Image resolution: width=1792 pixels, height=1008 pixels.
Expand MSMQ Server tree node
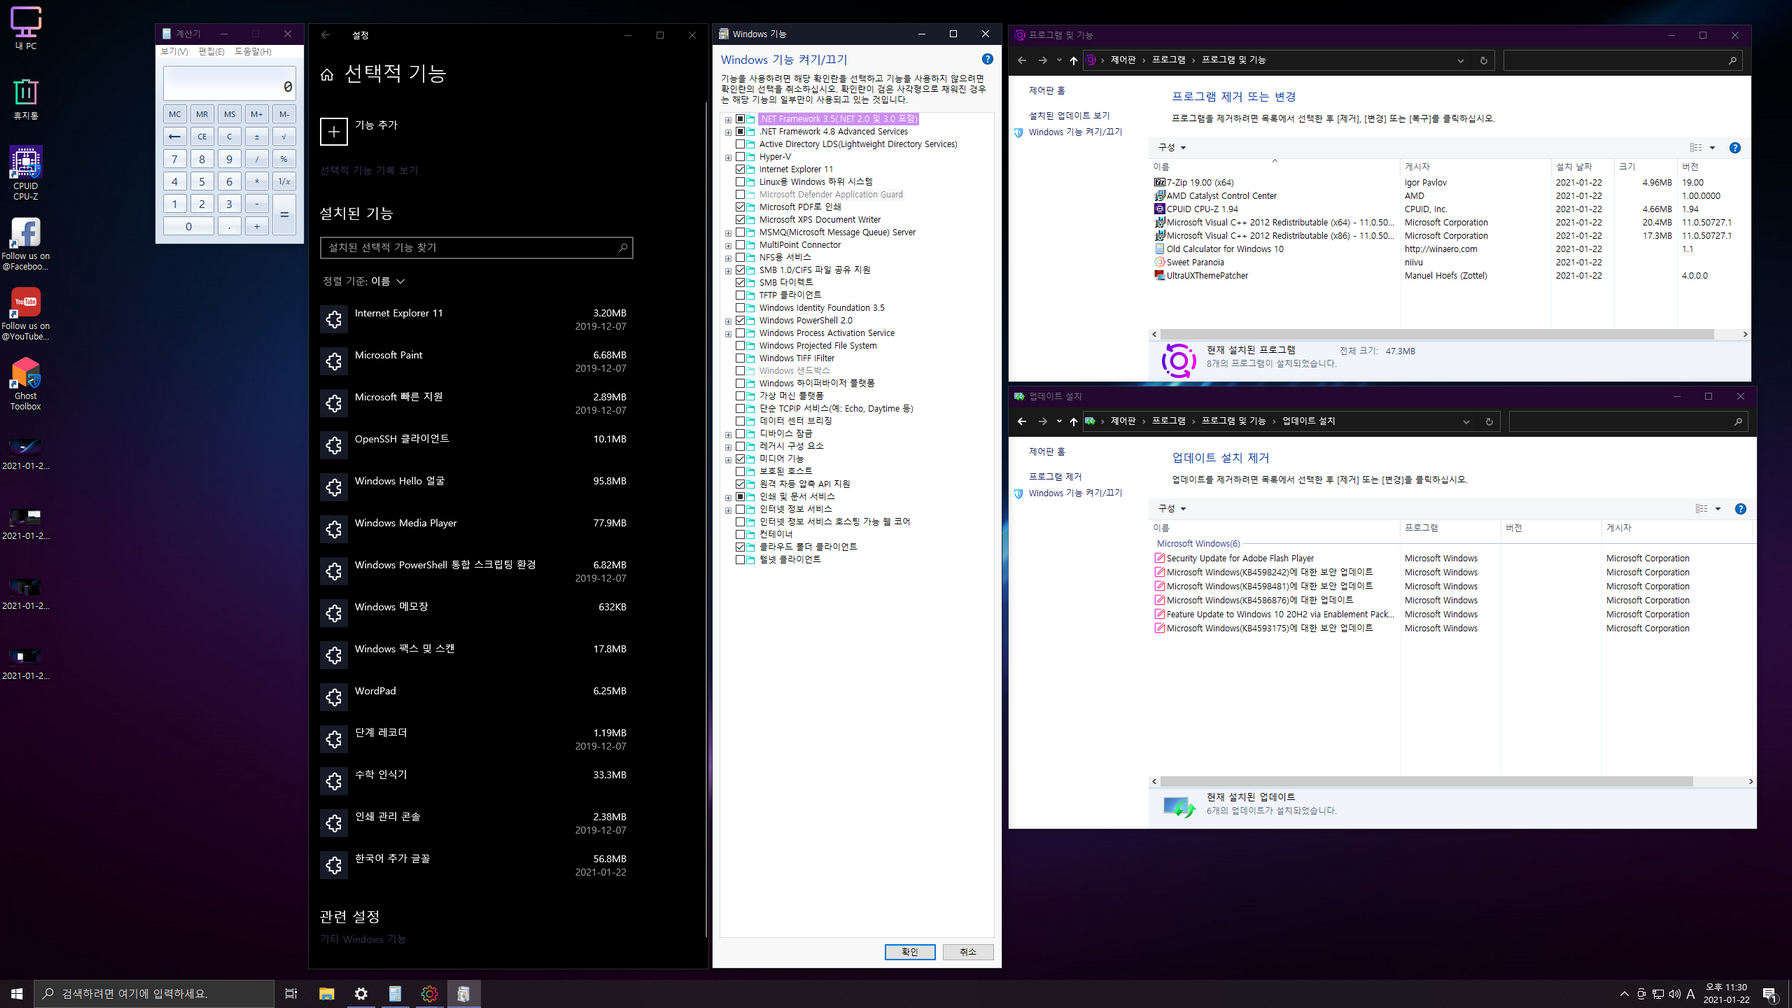[728, 233]
